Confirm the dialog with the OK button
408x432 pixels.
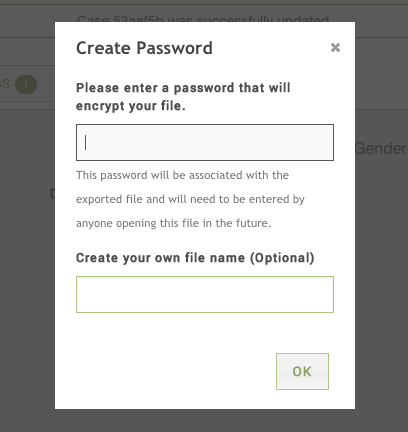click(x=302, y=371)
